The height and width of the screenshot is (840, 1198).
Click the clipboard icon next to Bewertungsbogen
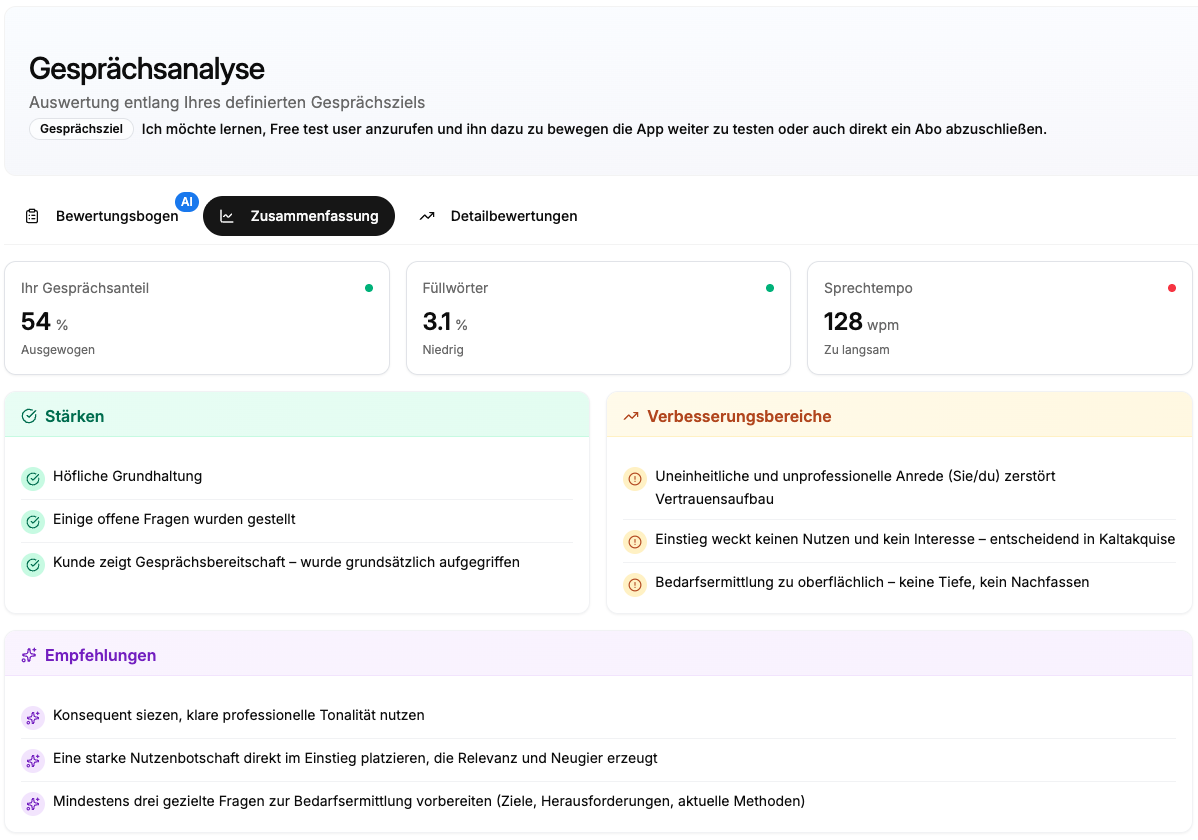coord(31,215)
